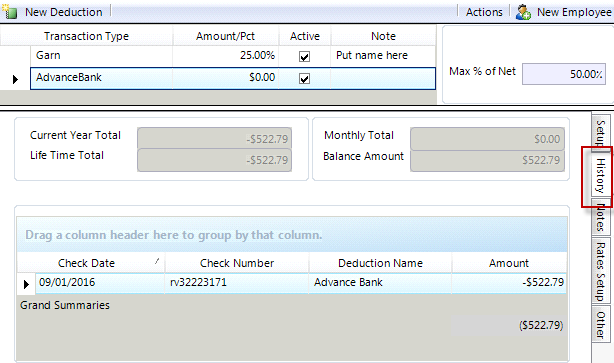Open the History tab
This screenshot has height=363, width=614.
pos(600,175)
